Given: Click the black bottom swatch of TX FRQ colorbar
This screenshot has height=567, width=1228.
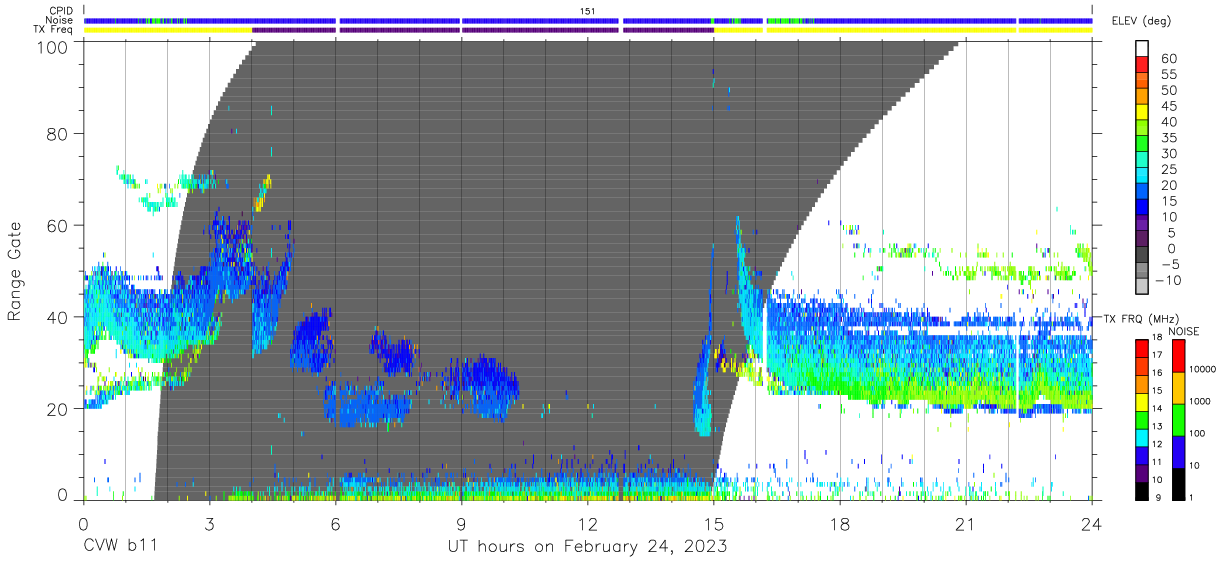Looking at the screenshot, I should coord(1142,489).
